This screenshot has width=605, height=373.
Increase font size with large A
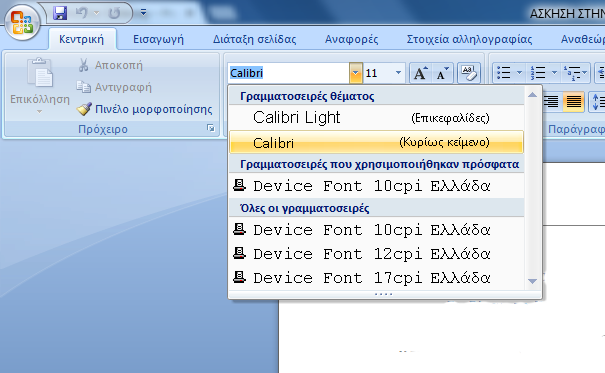point(421,73)
